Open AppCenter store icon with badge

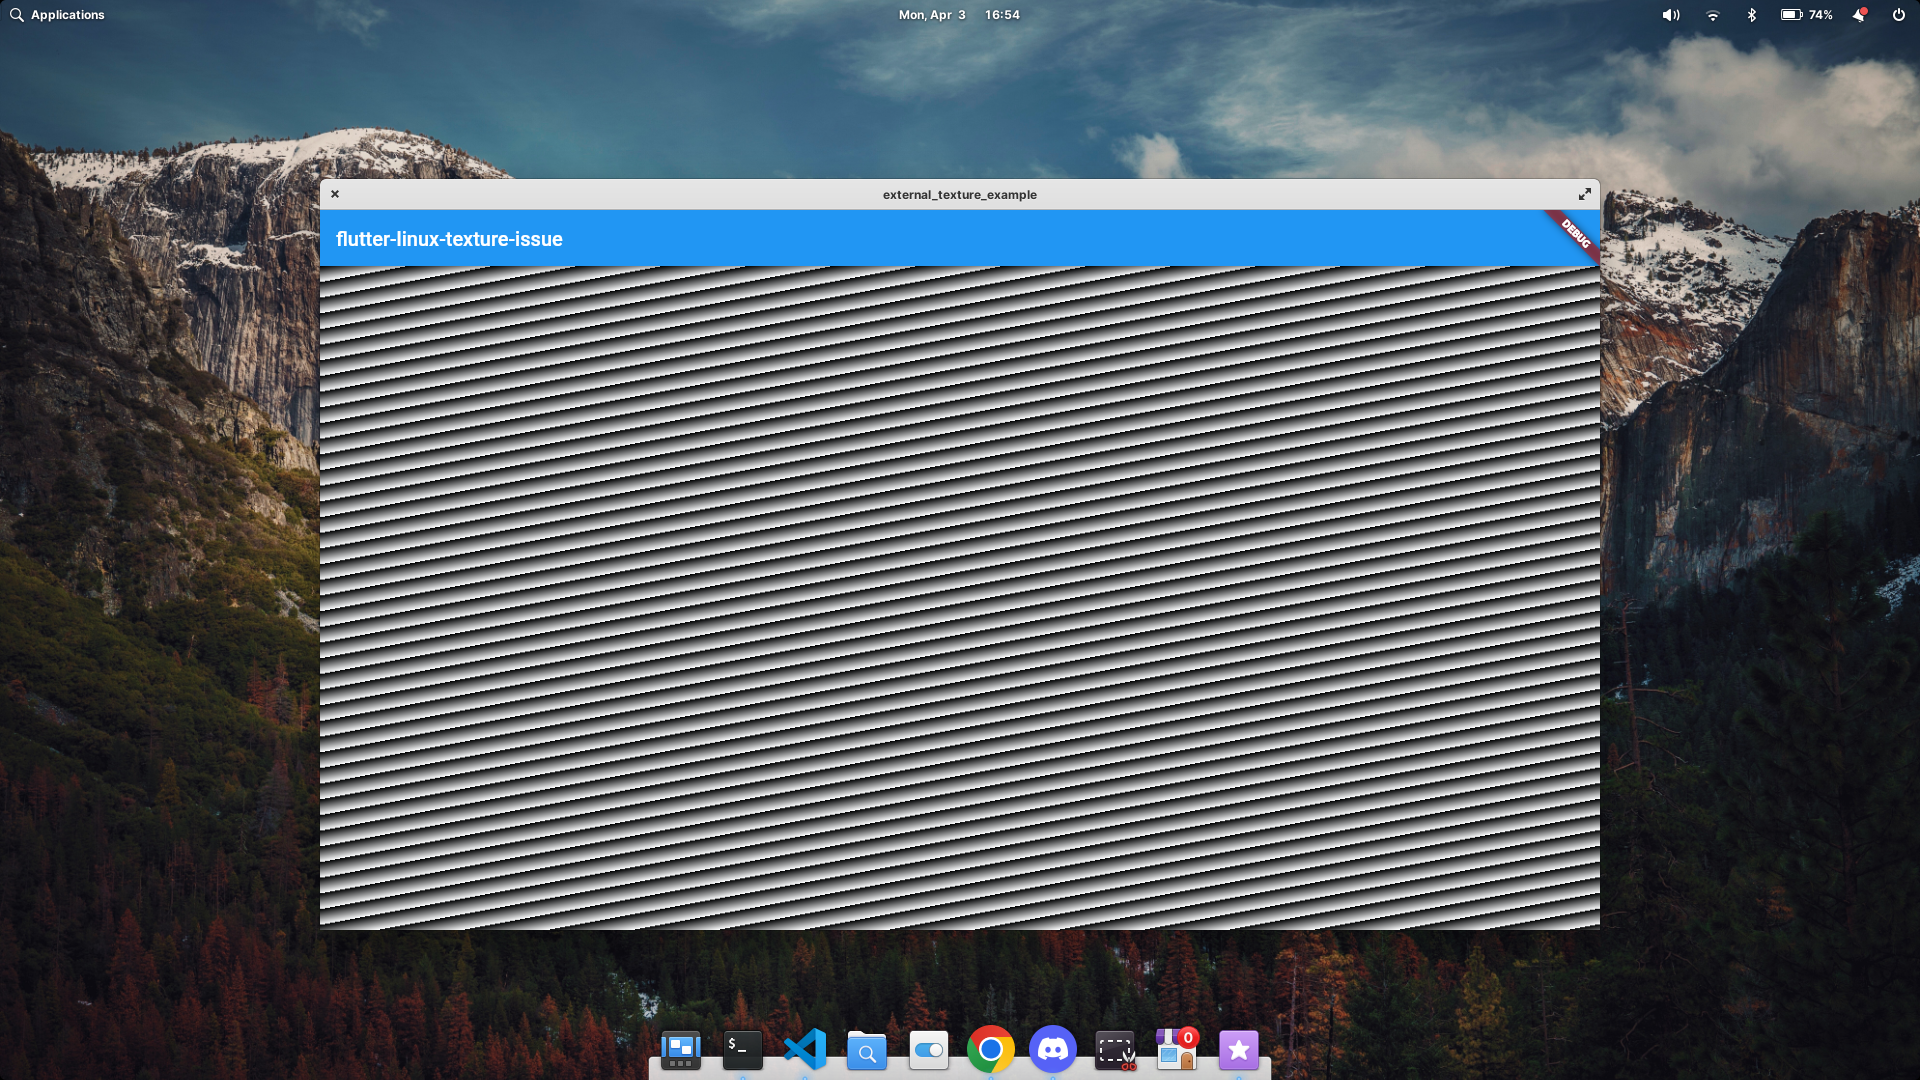(x=1177, y=1050)
